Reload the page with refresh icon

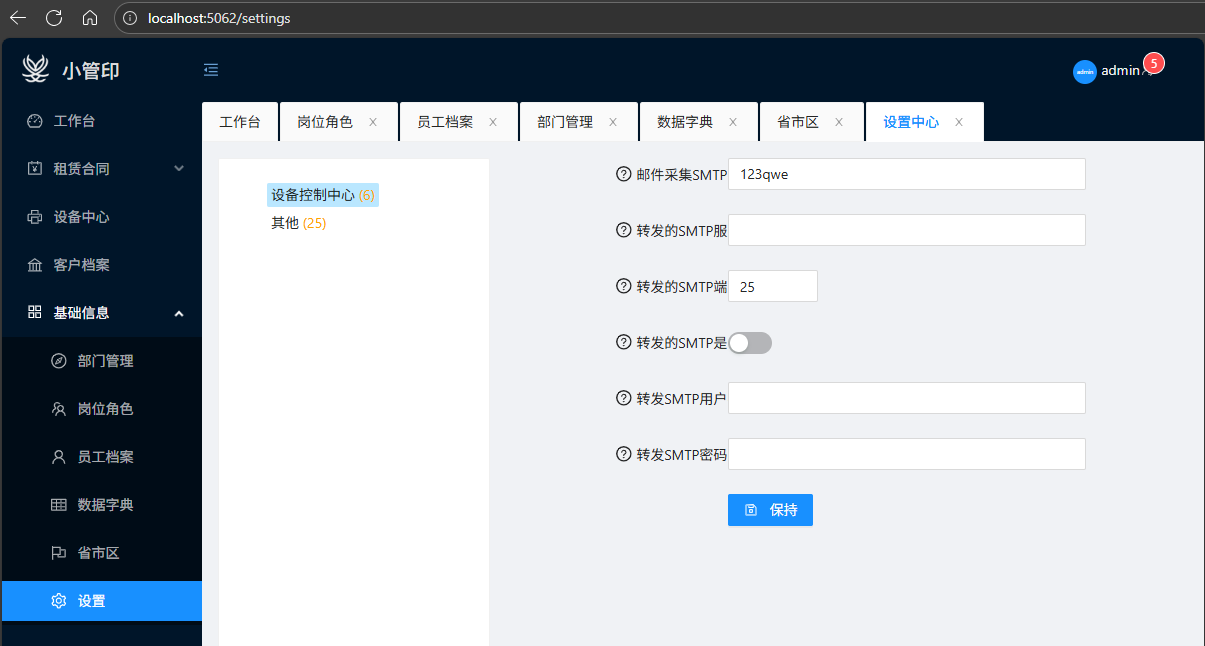pos(54,18)
